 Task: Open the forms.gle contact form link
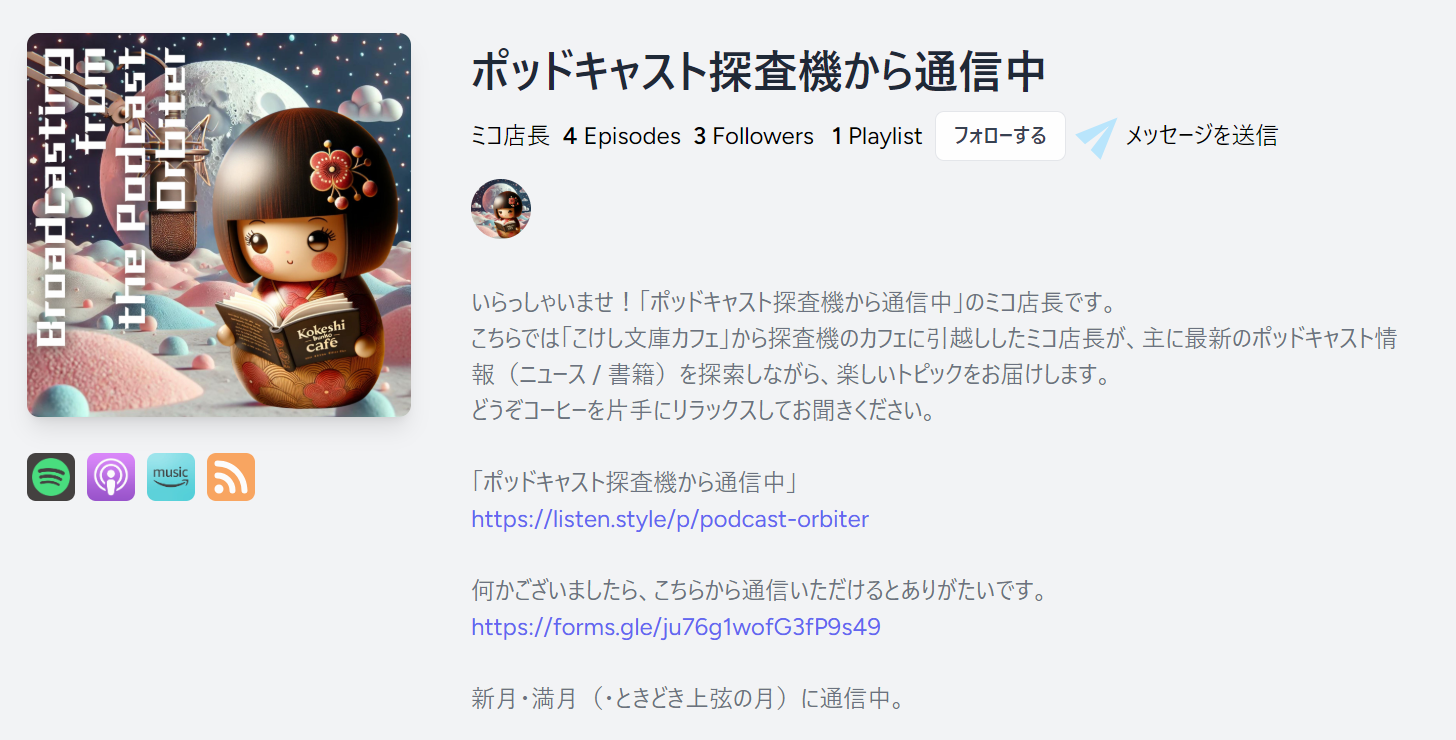click(676, 627)
